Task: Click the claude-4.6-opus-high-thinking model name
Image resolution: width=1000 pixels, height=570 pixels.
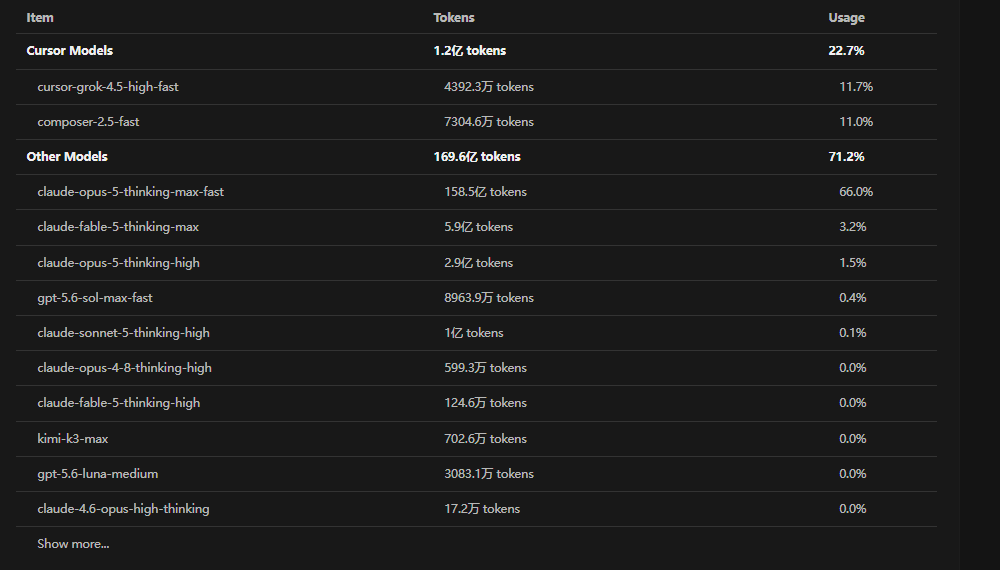Action: pyautogui.click(x=123, y=509)
